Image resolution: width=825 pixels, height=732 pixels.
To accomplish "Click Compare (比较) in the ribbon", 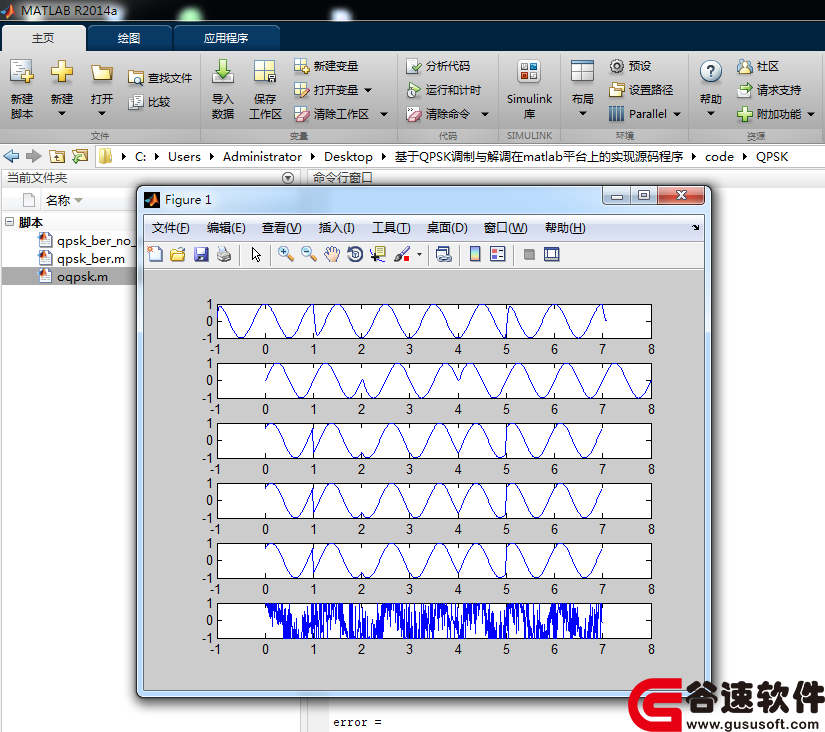I will coord(149,102).
